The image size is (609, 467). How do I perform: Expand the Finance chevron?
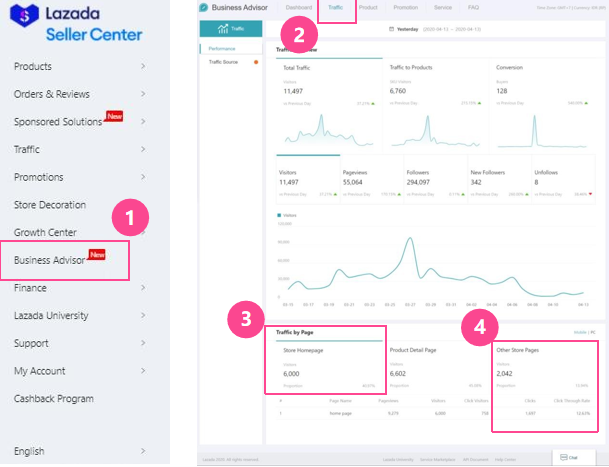[x=143, y=288]
